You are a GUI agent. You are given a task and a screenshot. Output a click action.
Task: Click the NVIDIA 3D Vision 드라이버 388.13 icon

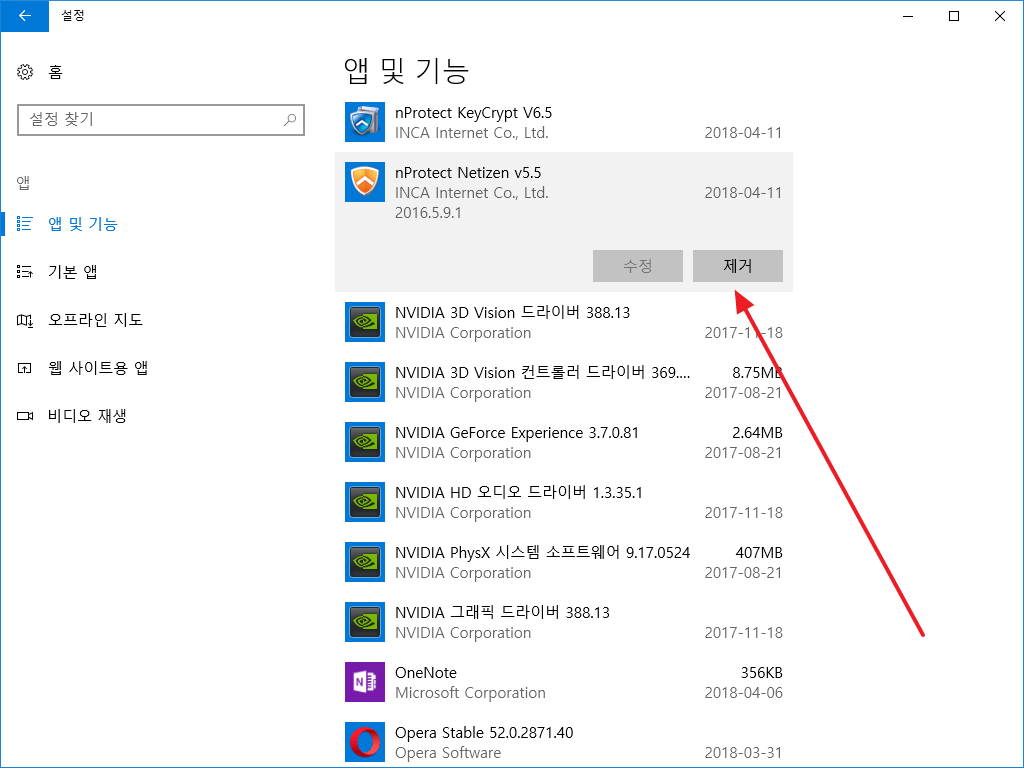364,322
